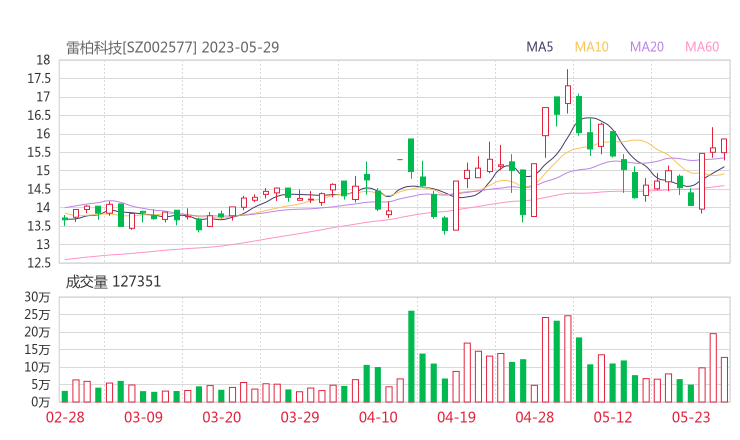Screen dimensions: 740x440
Task: Click the 25万 volume axis label
Action: tap(37, 314)
